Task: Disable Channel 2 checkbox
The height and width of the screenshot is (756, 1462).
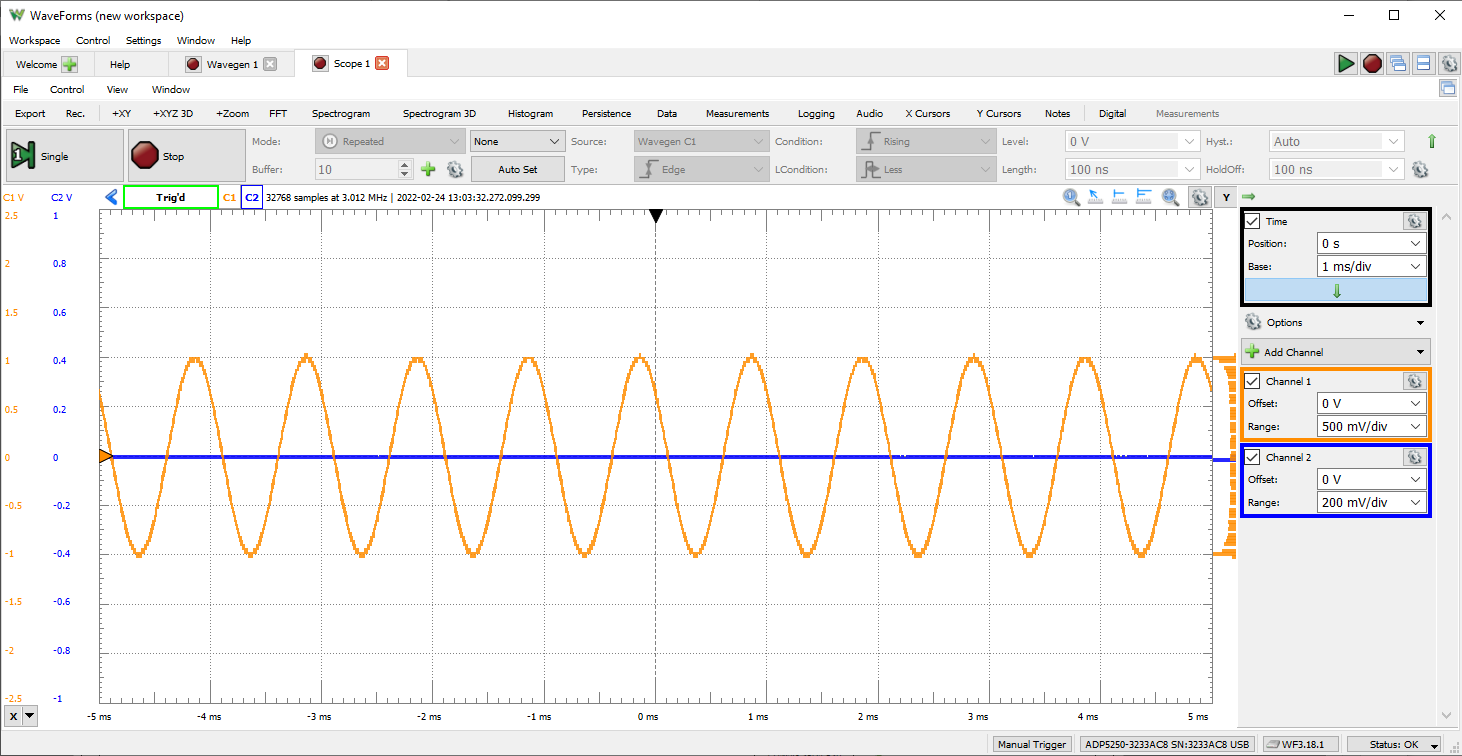Action: [x=1252, y=457]
